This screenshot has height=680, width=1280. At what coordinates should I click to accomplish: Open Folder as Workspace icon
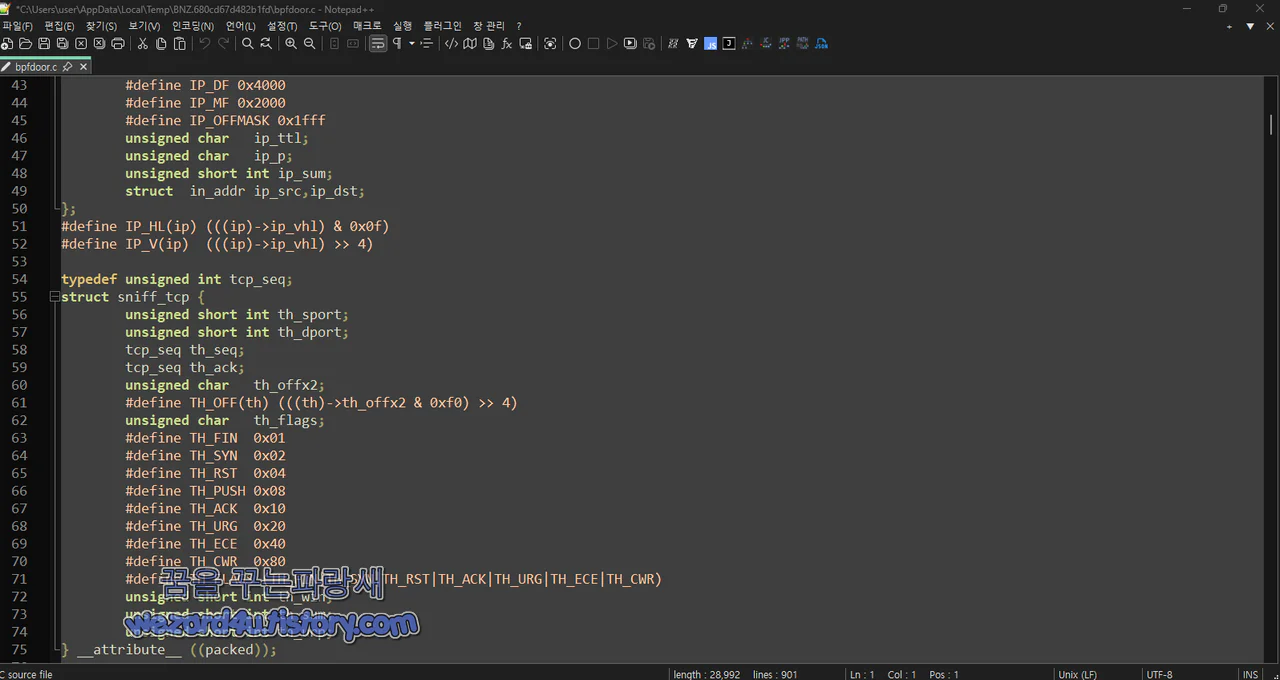click(x=526, y=44)
